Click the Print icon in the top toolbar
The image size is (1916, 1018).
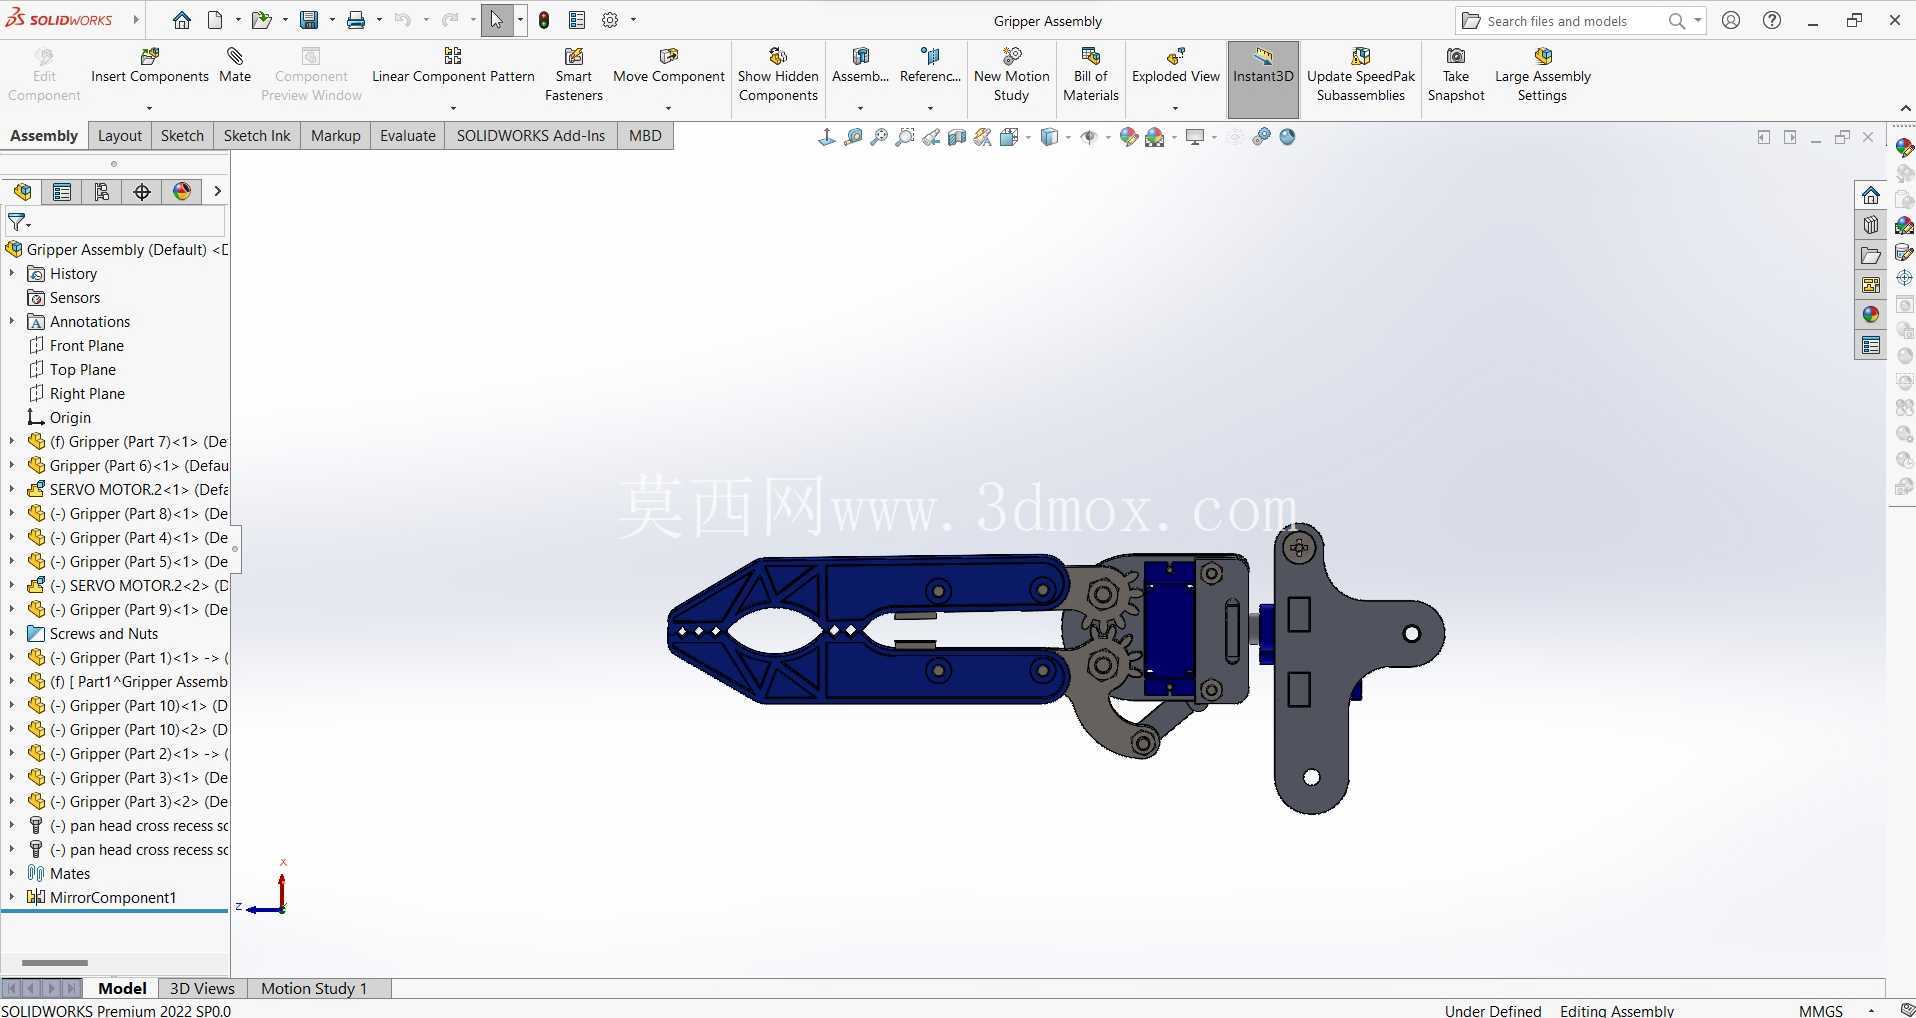pyautogui.click(x=355, y=20)
